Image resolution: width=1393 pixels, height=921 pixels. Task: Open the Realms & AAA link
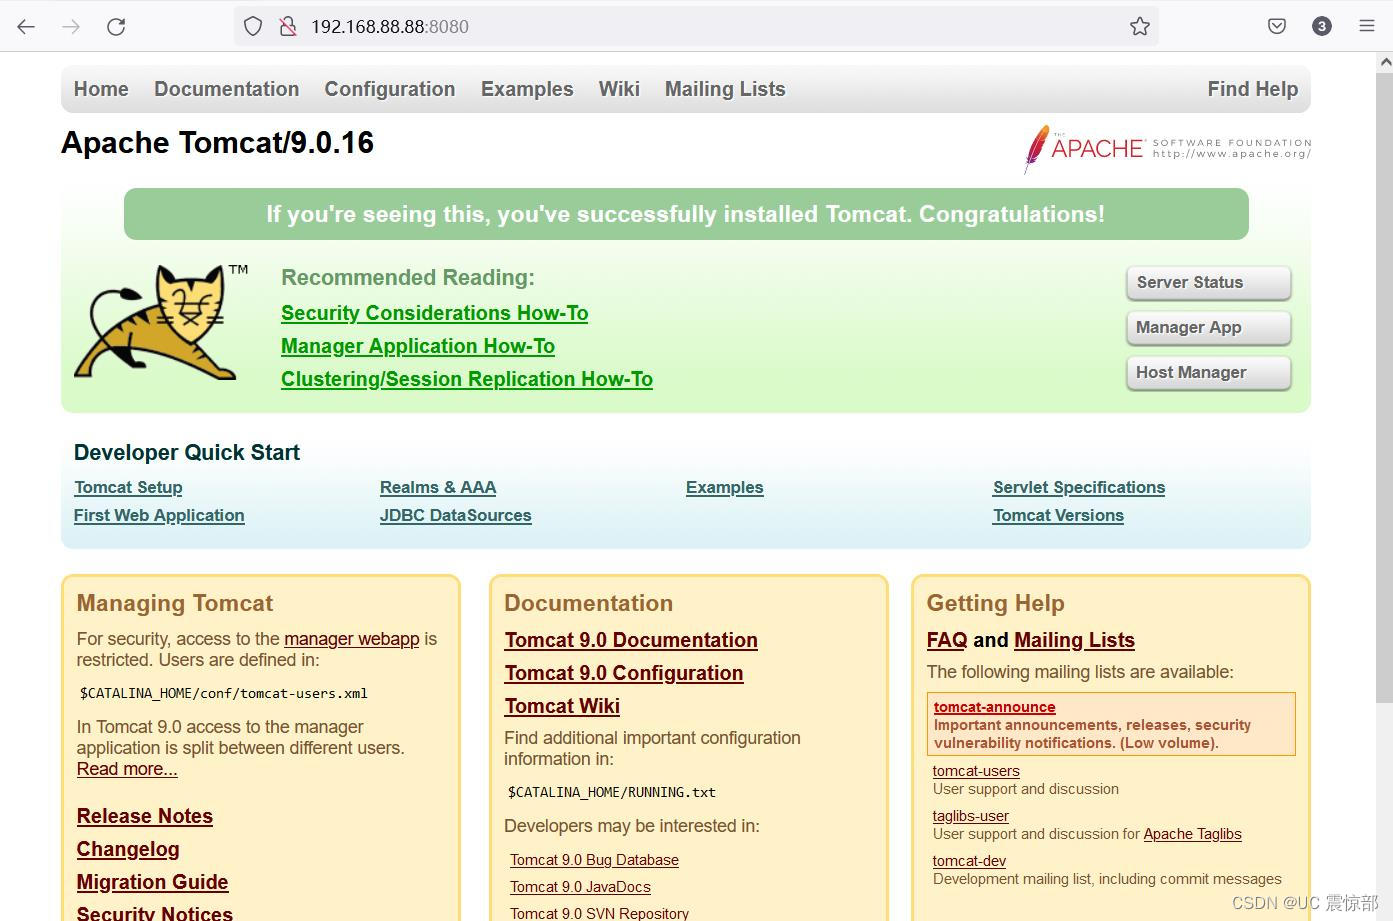coord(438,487)
